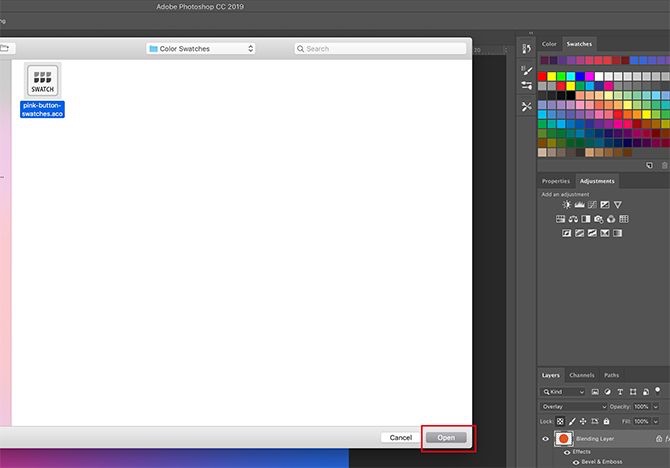Click the lock all padlock icon
The height and width of the screenshot is (468, 670).
604,421
